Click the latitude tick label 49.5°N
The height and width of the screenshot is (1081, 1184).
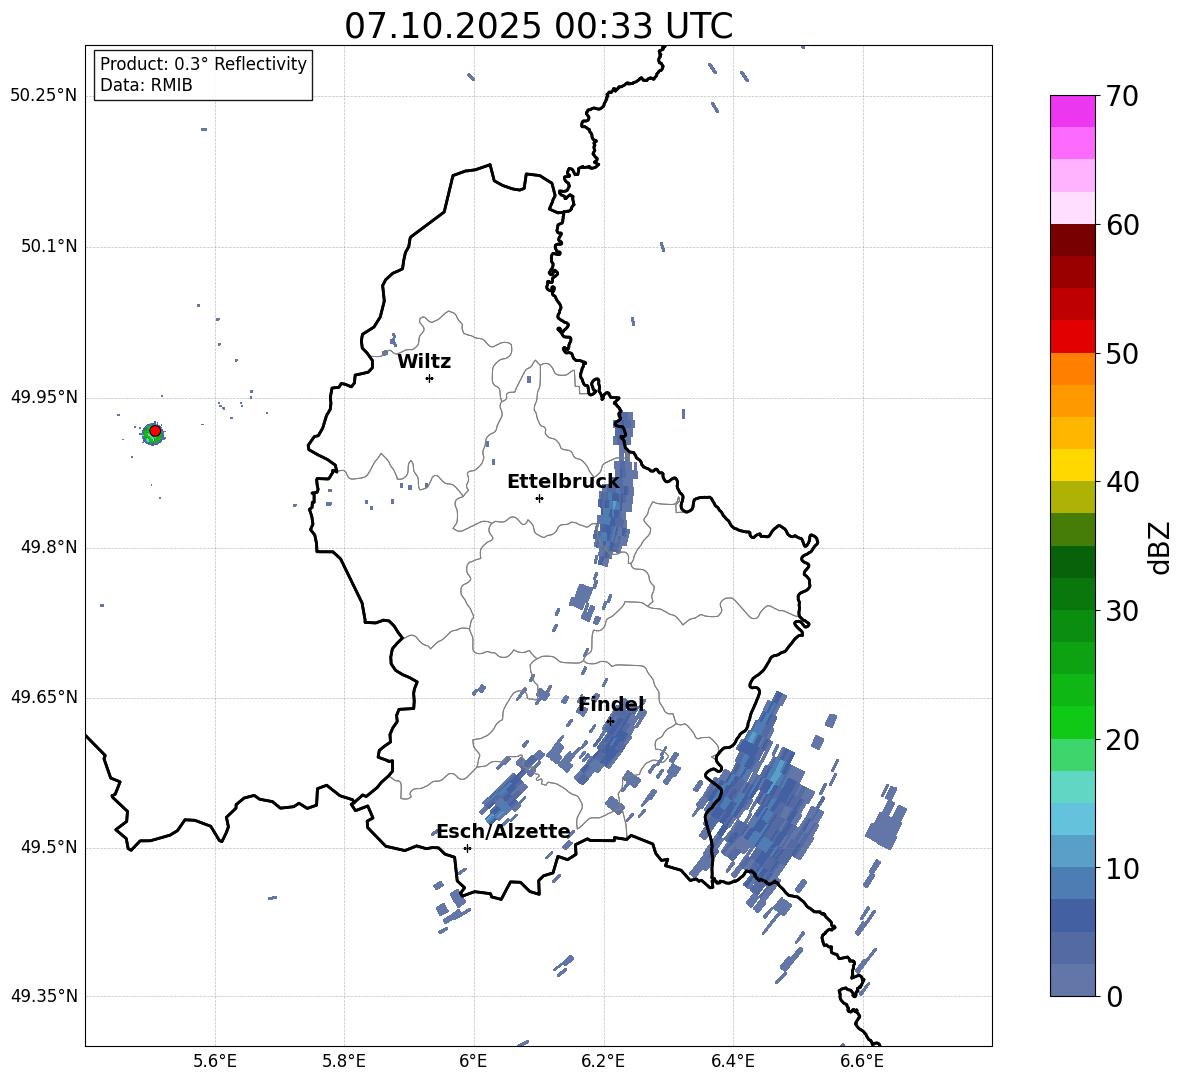click(x=49, y=847)
